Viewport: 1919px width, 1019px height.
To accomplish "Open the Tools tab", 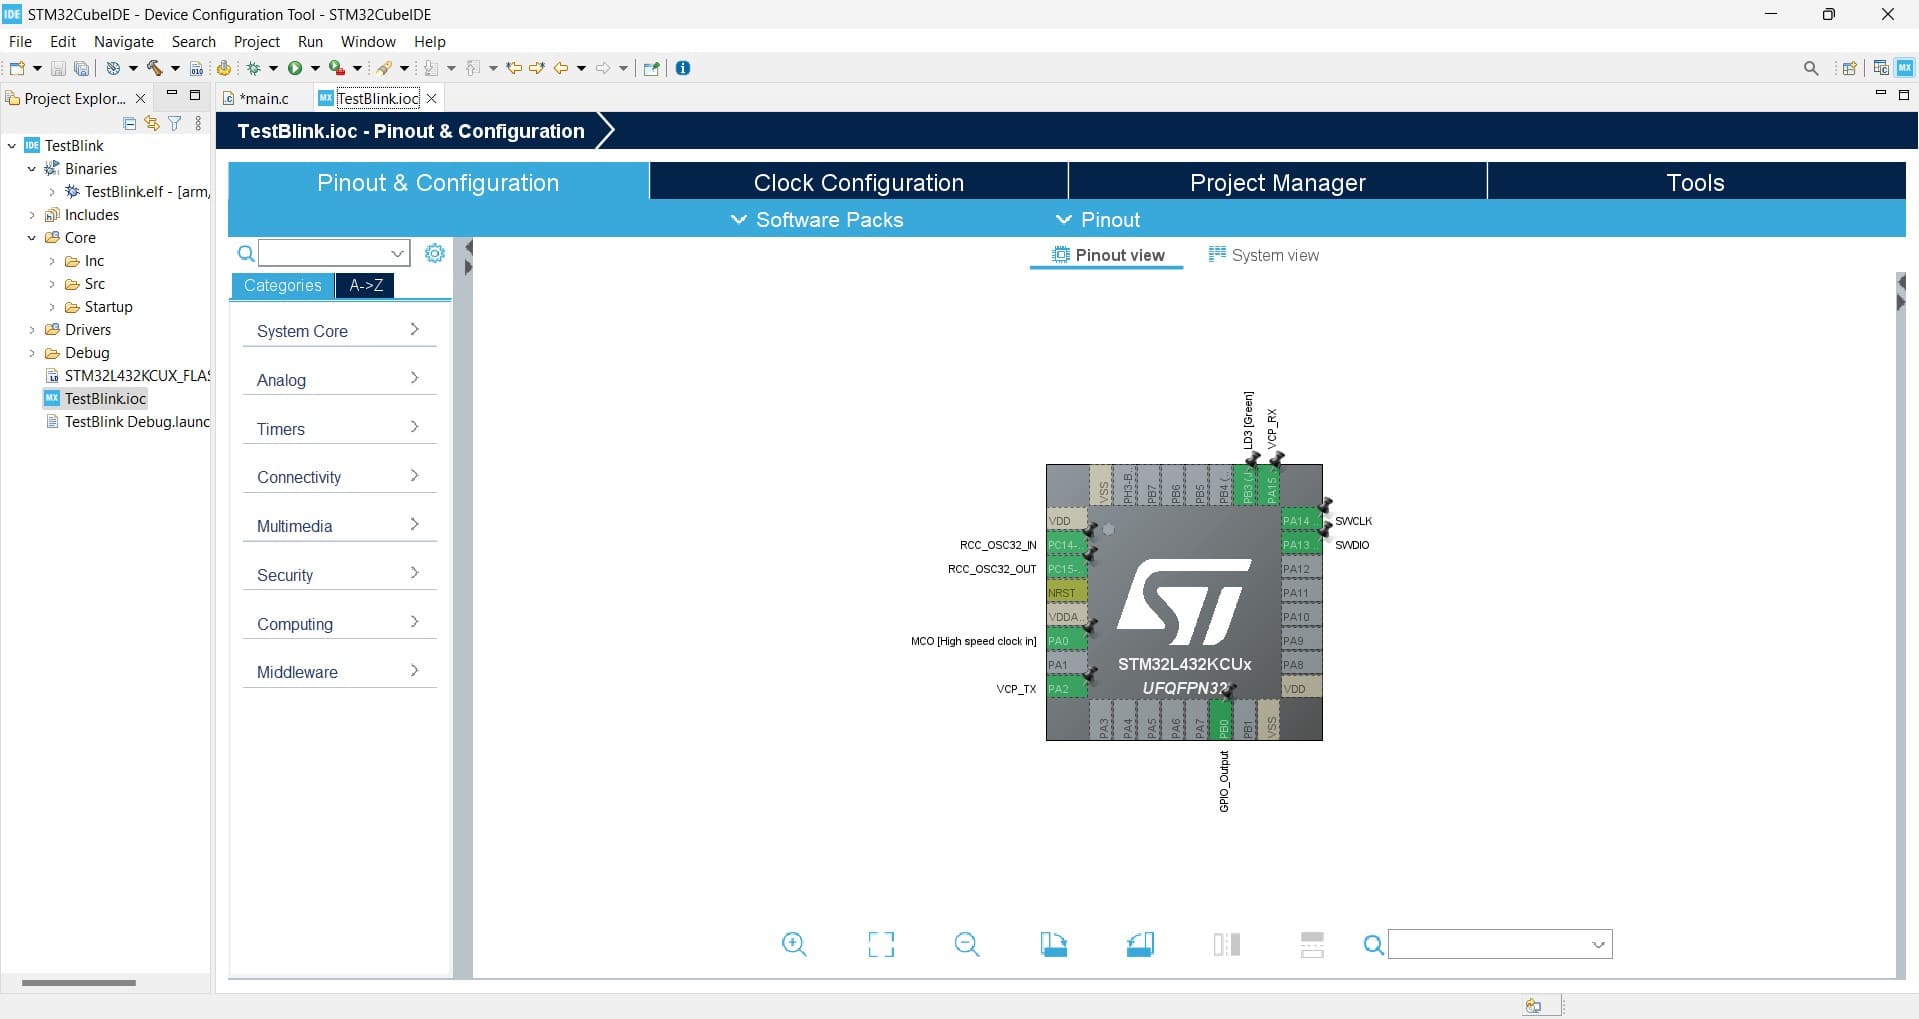I will (1695, 182).
